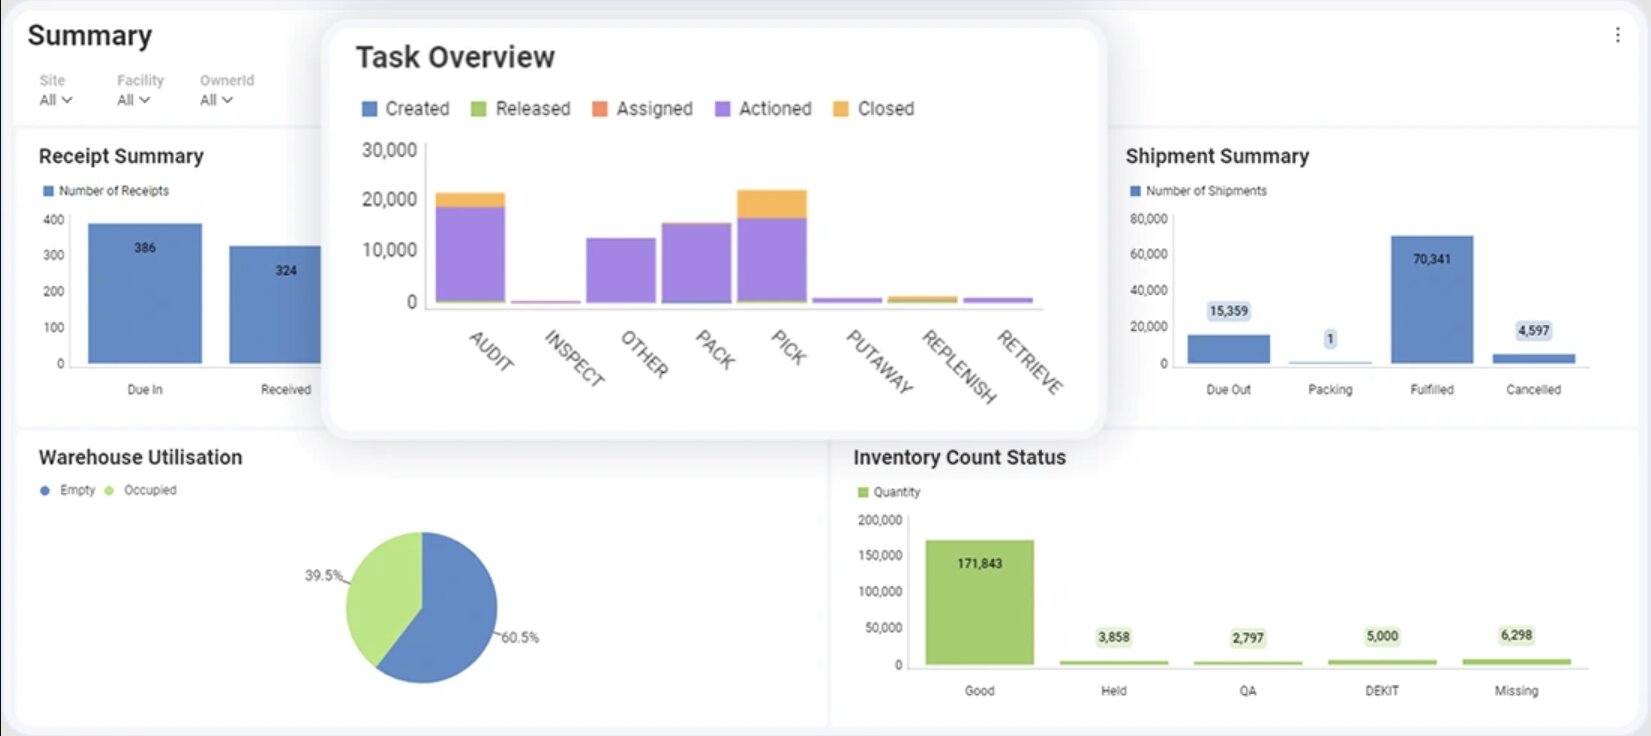Expand the Facility filter dropdown
This screenshot has width=1651, height=736.
coord(133,100)
